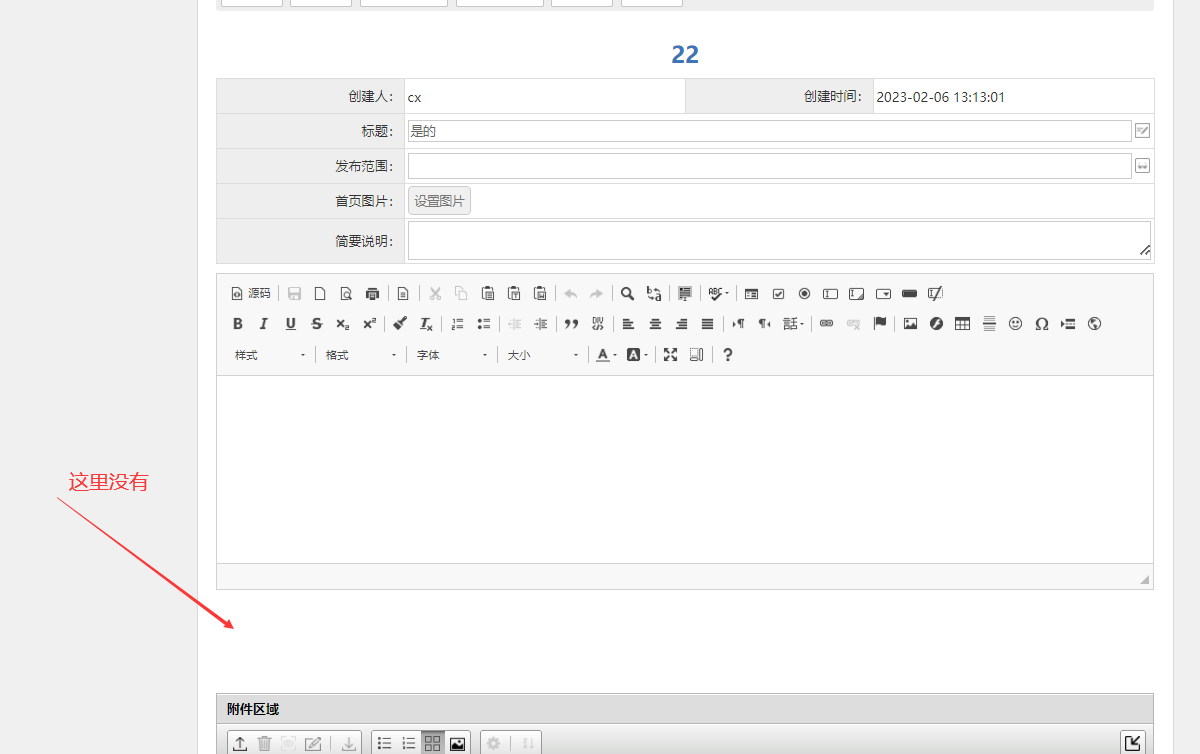Upload a file in the 附件区域 toolbar

239,742
